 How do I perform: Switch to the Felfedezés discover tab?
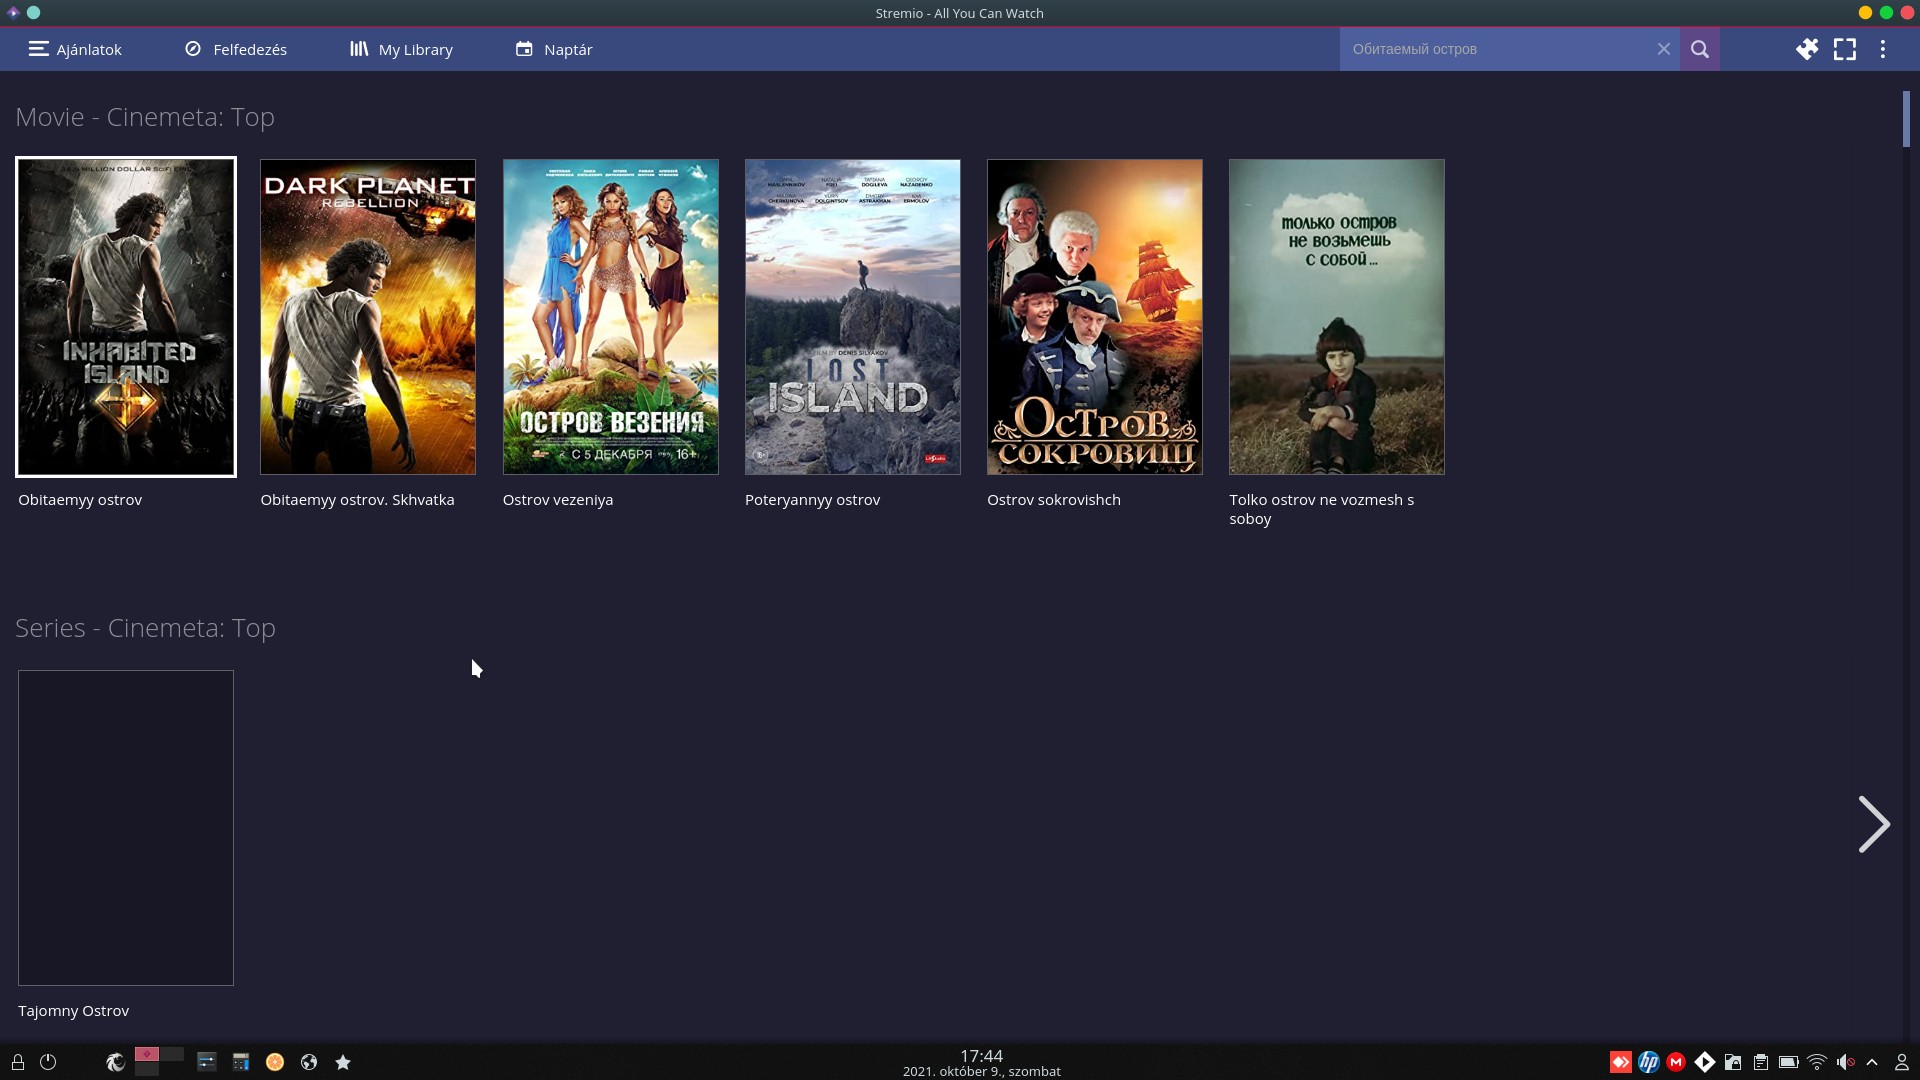click(x=236, y=49)
